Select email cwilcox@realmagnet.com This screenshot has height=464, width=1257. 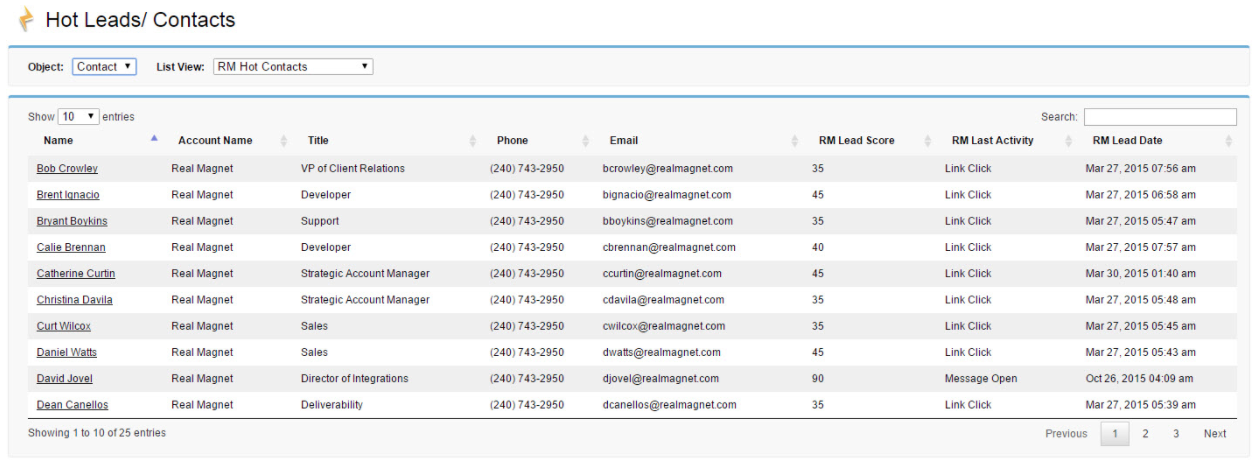664,326
